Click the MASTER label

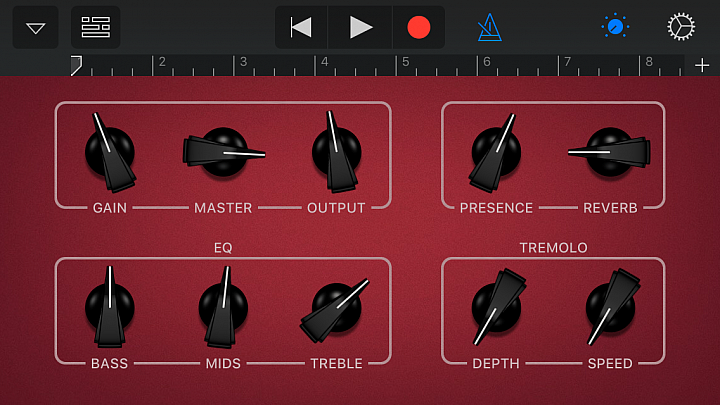click(x=223, y=208)
